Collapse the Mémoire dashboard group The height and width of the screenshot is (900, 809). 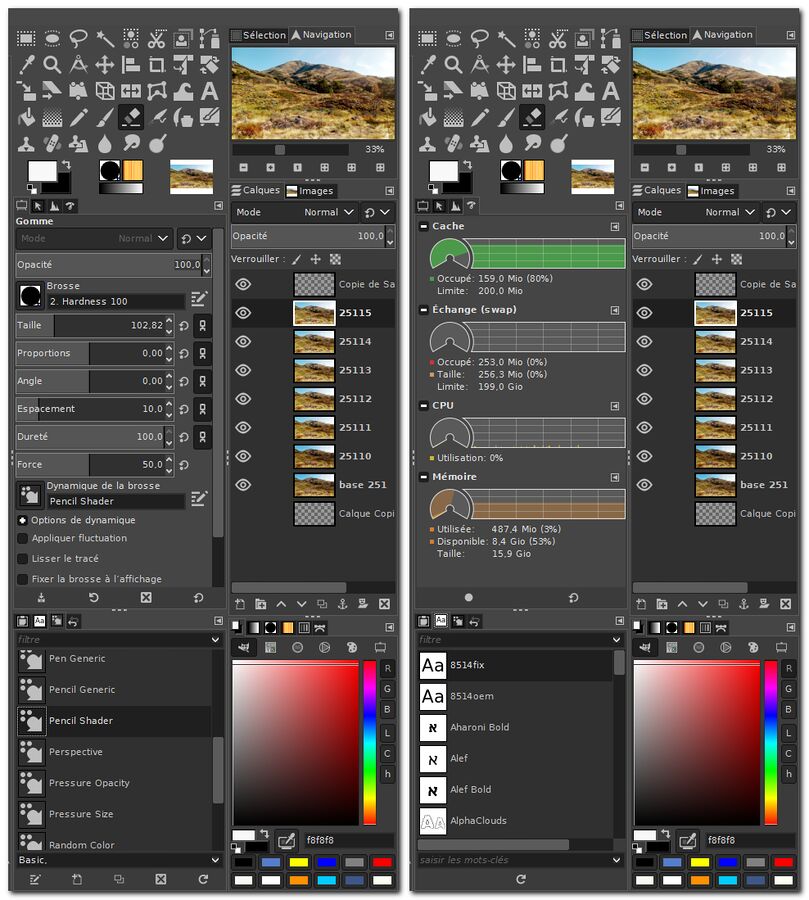click(424, 477)
